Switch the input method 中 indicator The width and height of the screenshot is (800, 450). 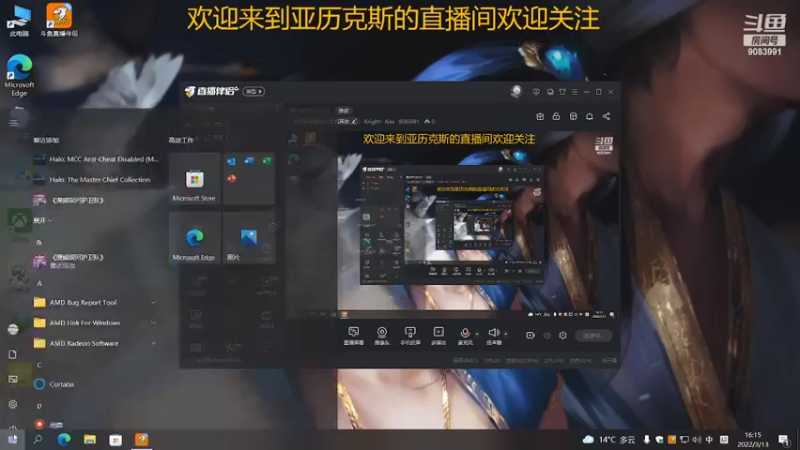coord(709,439)
